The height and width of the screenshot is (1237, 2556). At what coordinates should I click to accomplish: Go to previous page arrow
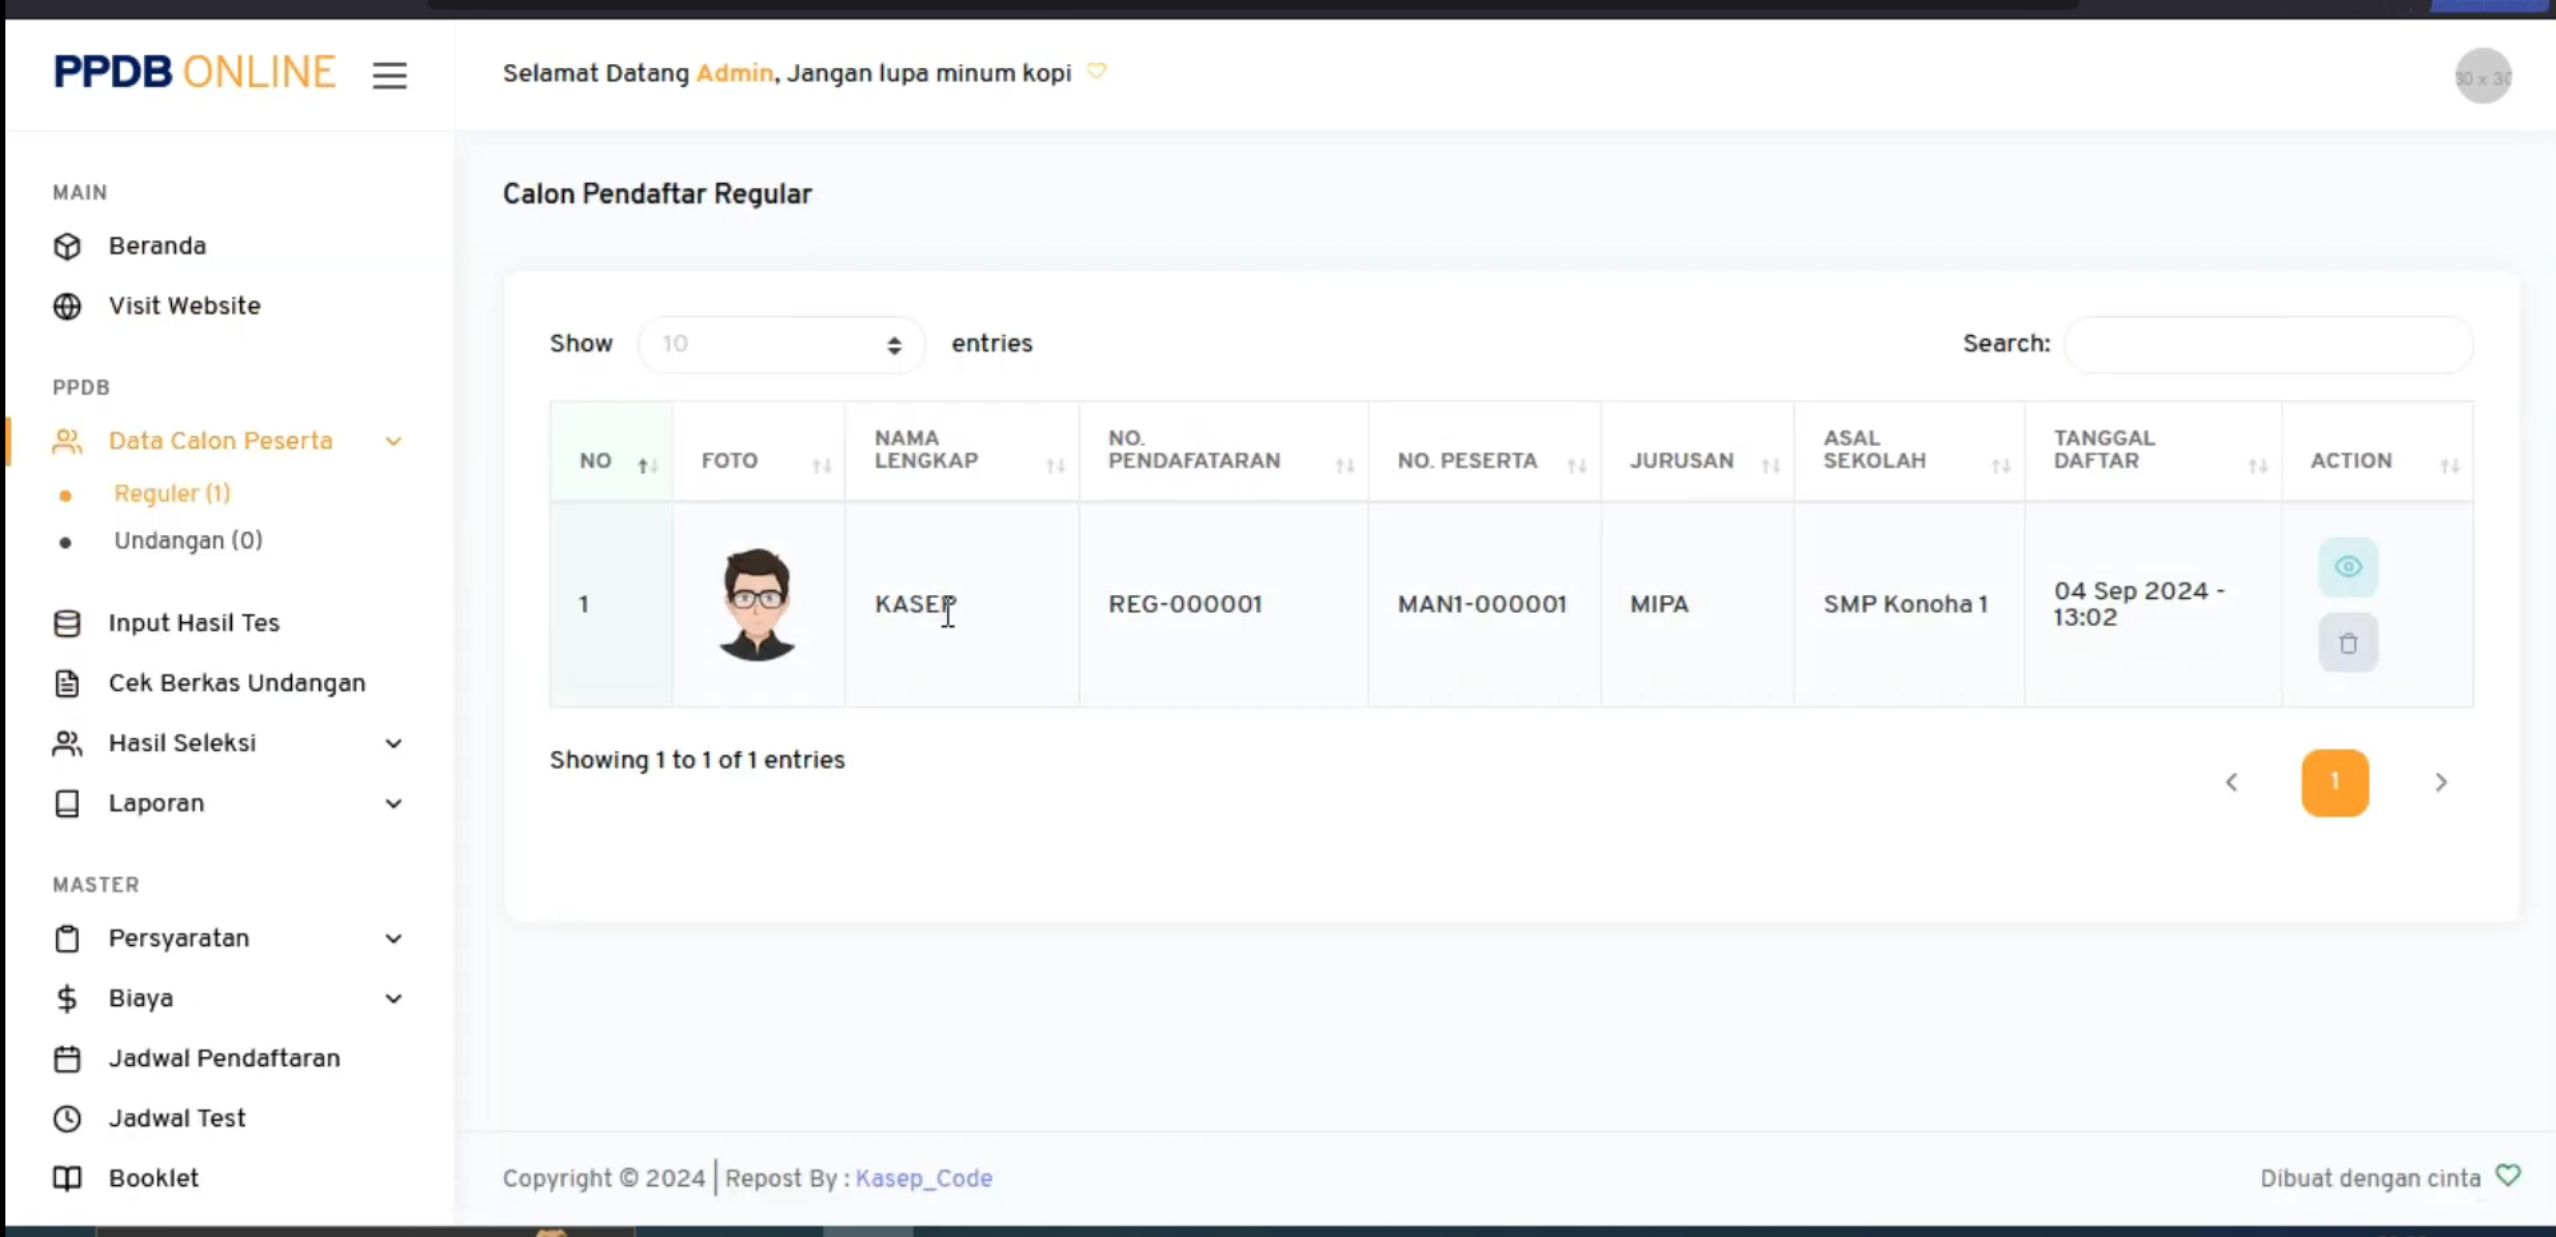(2231, 782)
